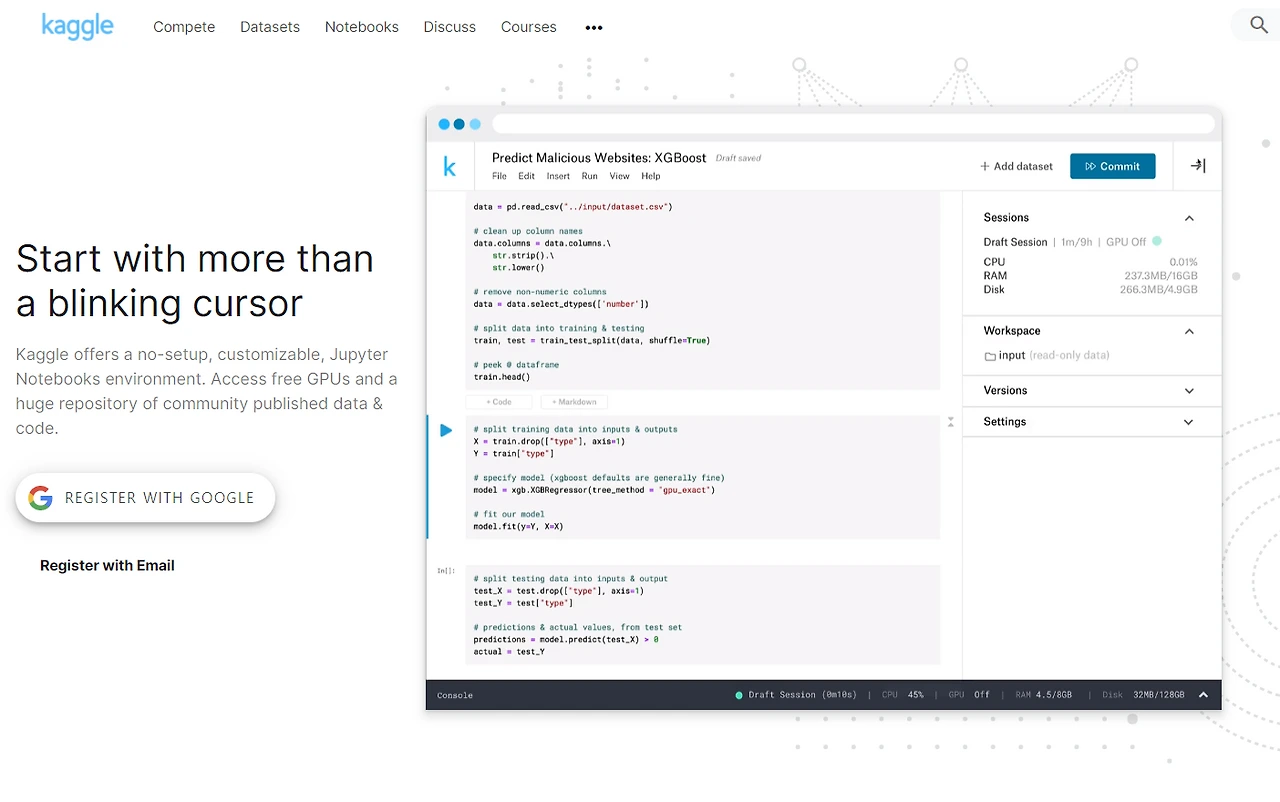This screenshot has height=802, width=1280.
Task: Open the notebook Help menu
Action: tap(651, 176)
